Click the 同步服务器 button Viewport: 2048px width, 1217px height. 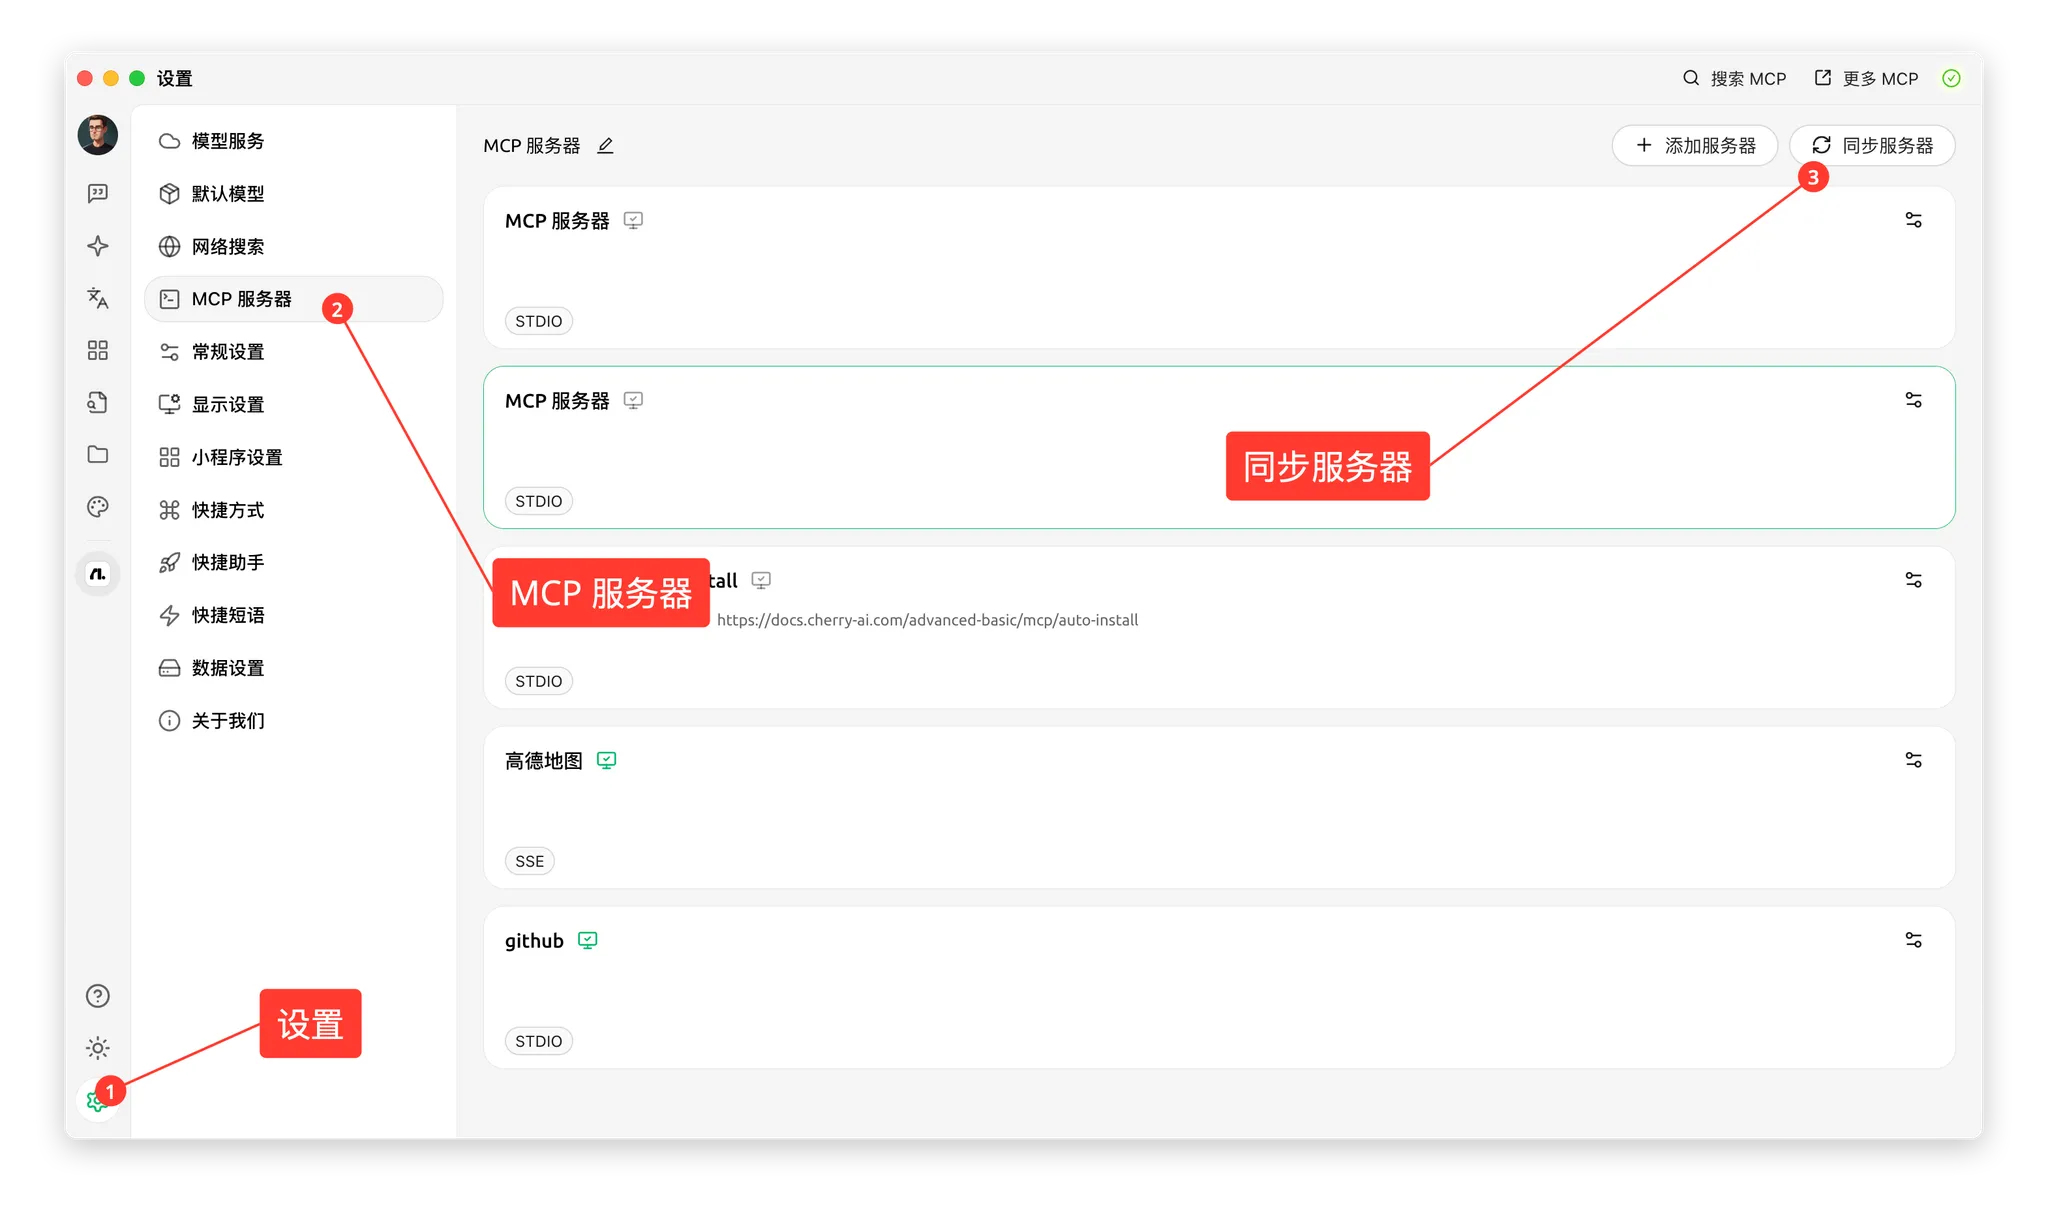(x=1872, y=146)
